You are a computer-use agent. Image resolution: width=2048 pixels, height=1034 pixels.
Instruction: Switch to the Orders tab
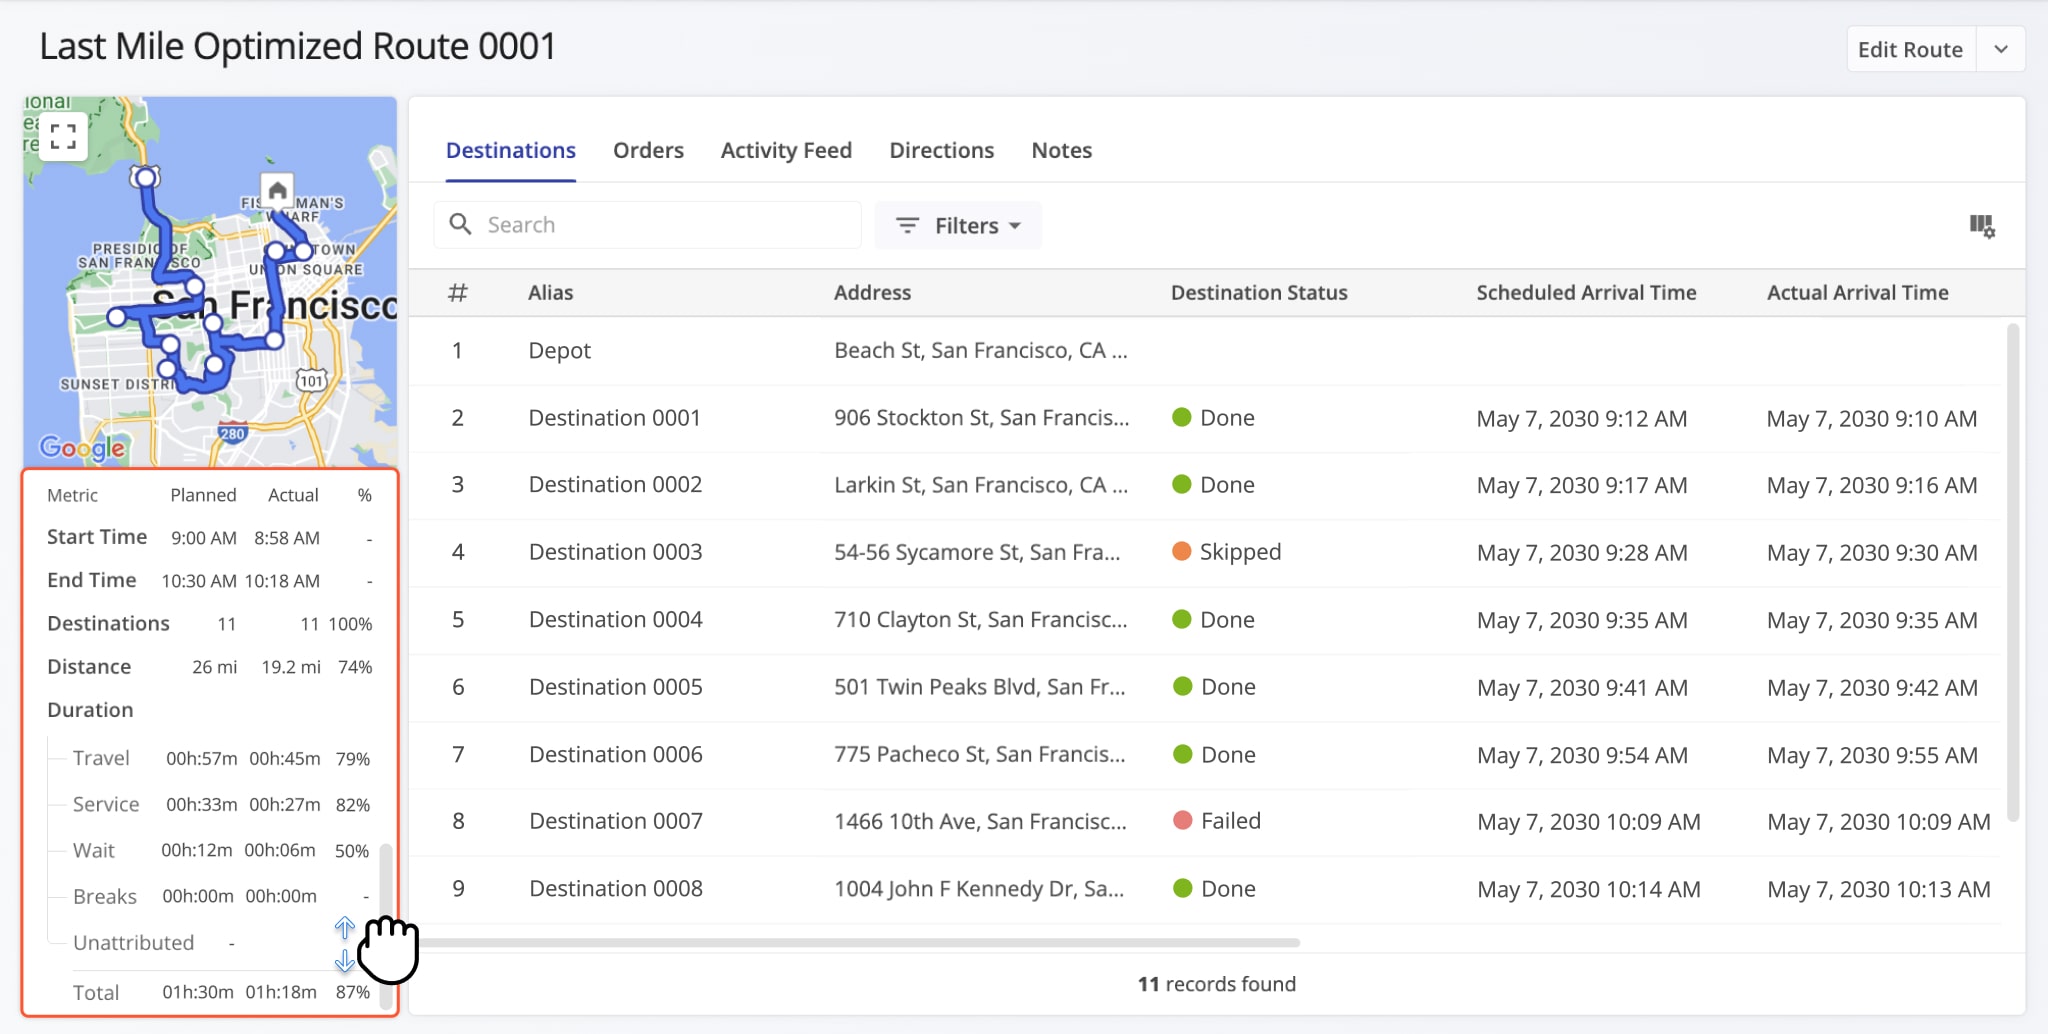(648, 150)
